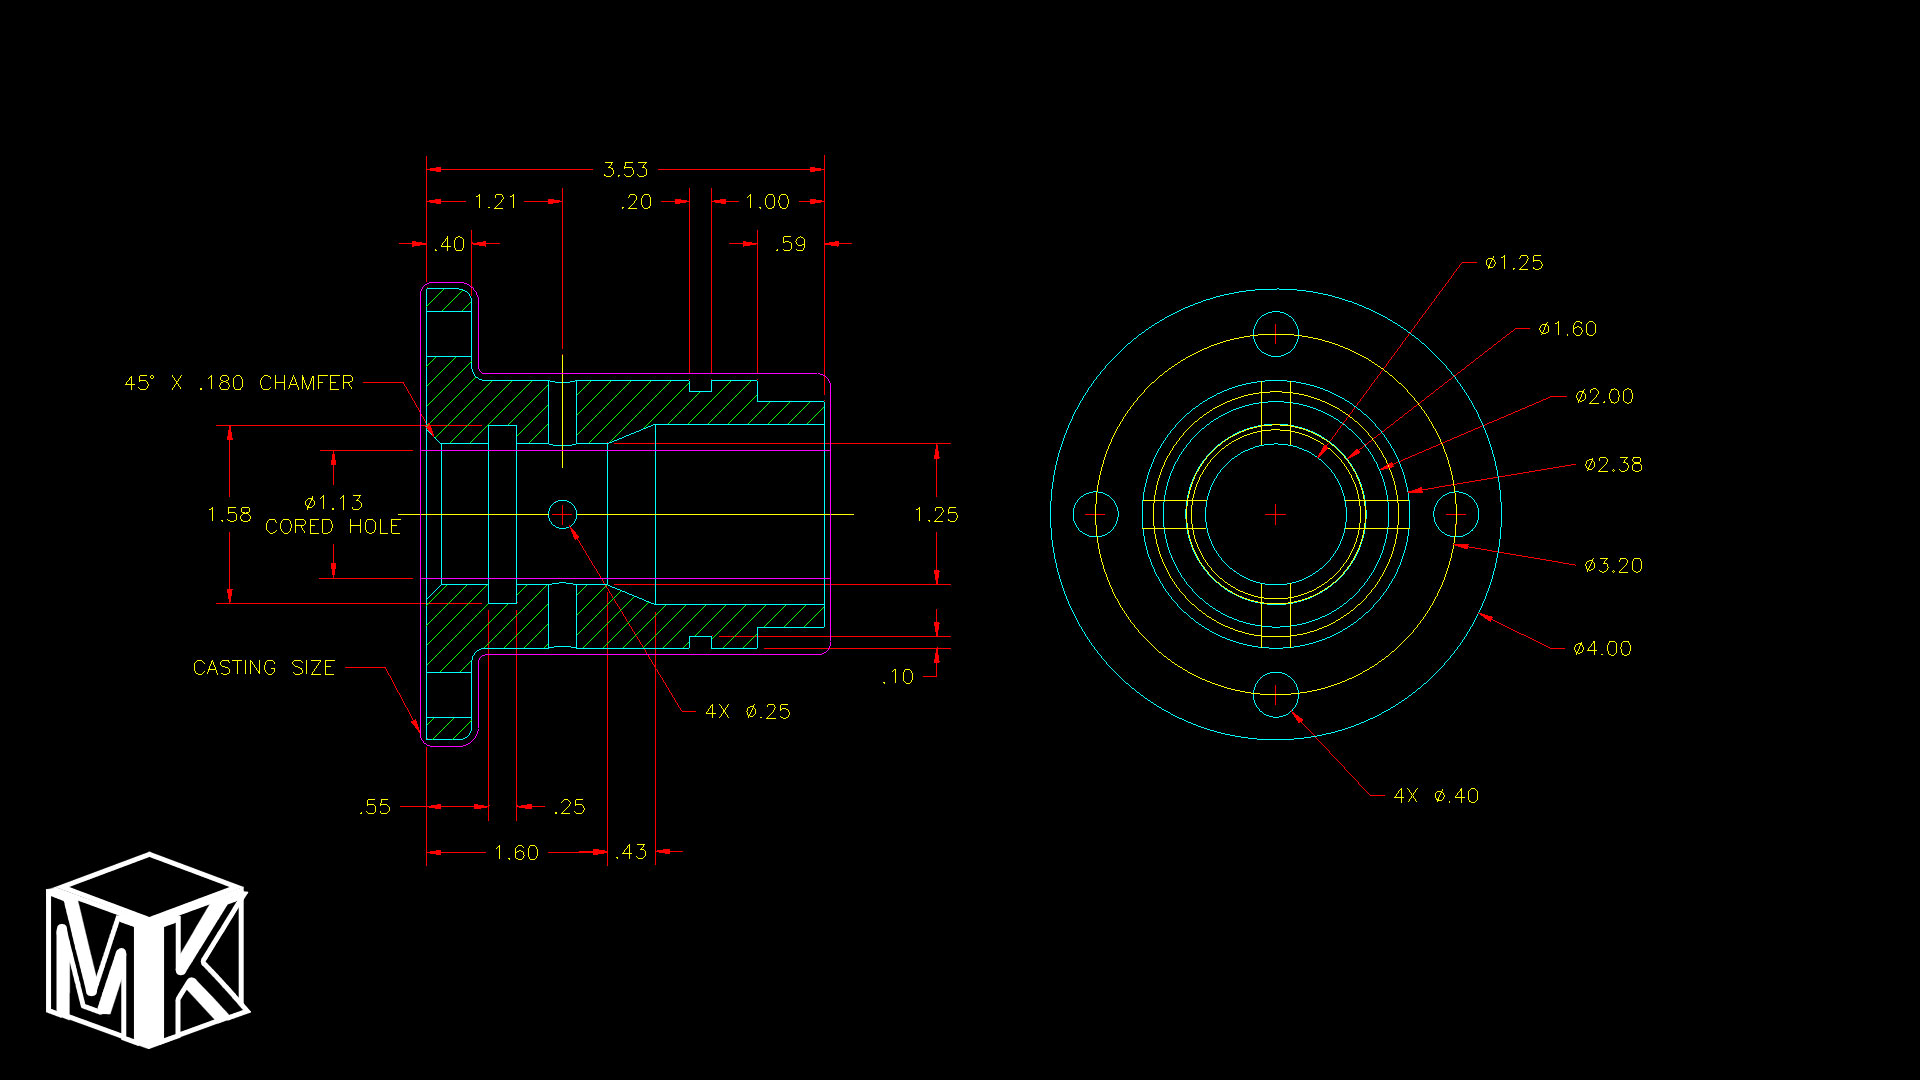Select the ø2.38 diameter label

click(1613, 465)
